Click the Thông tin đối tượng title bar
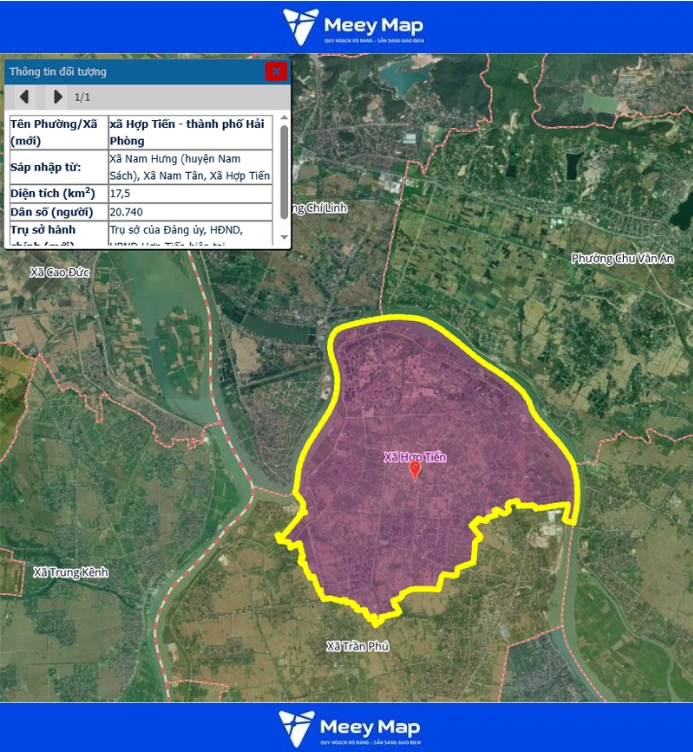Image resolution: width=693 pixels, height=752 pixels. pyautogui.click(x=130, y=71)
